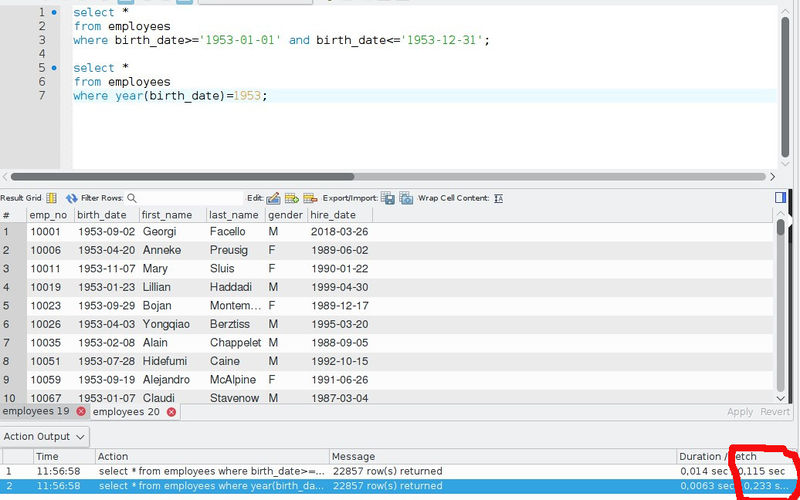Sort by the last_name column header
800x500 pixels.
coord(236,215)
